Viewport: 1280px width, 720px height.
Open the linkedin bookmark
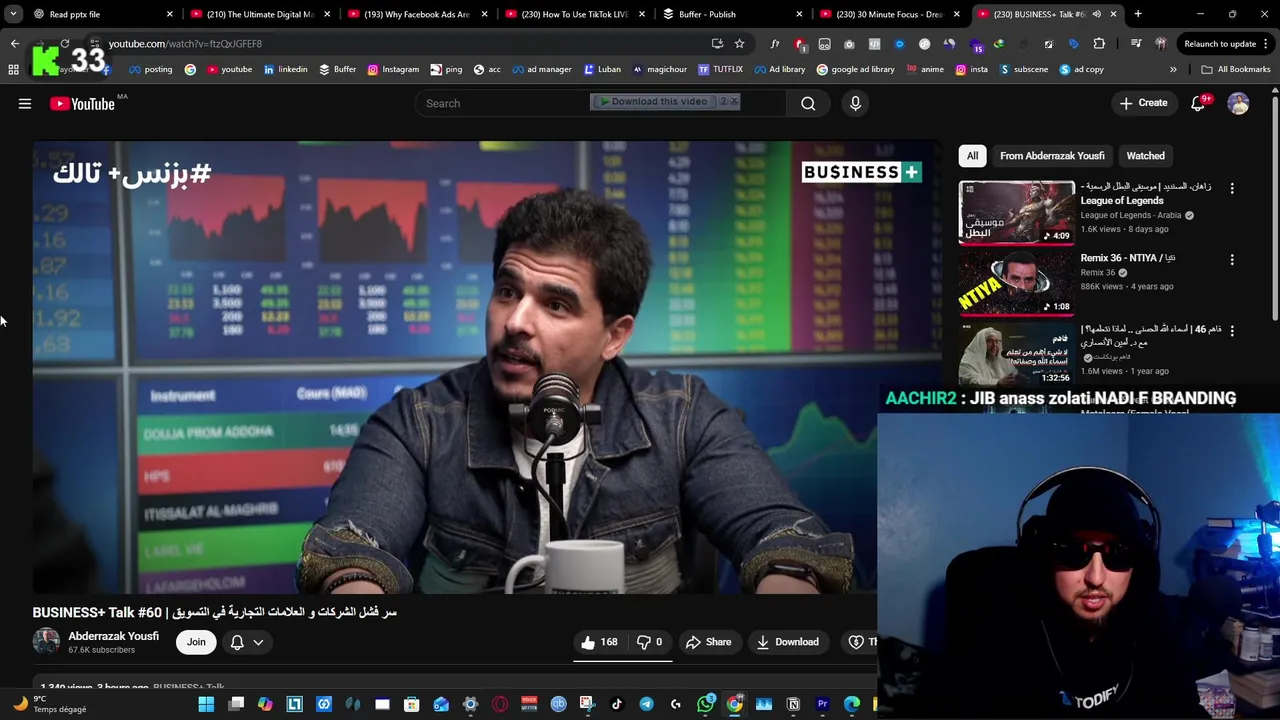pos(285,69)
